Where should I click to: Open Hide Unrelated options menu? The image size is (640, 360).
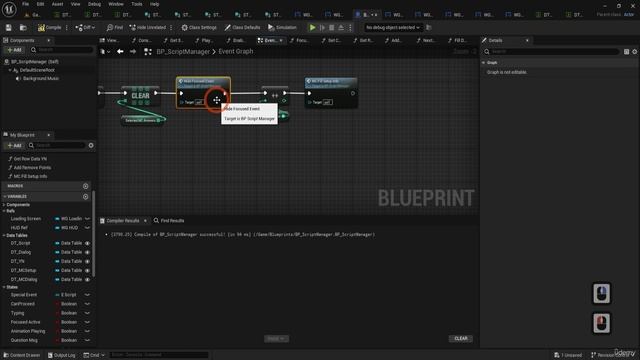pyautogui.click(x=171, y=27)
